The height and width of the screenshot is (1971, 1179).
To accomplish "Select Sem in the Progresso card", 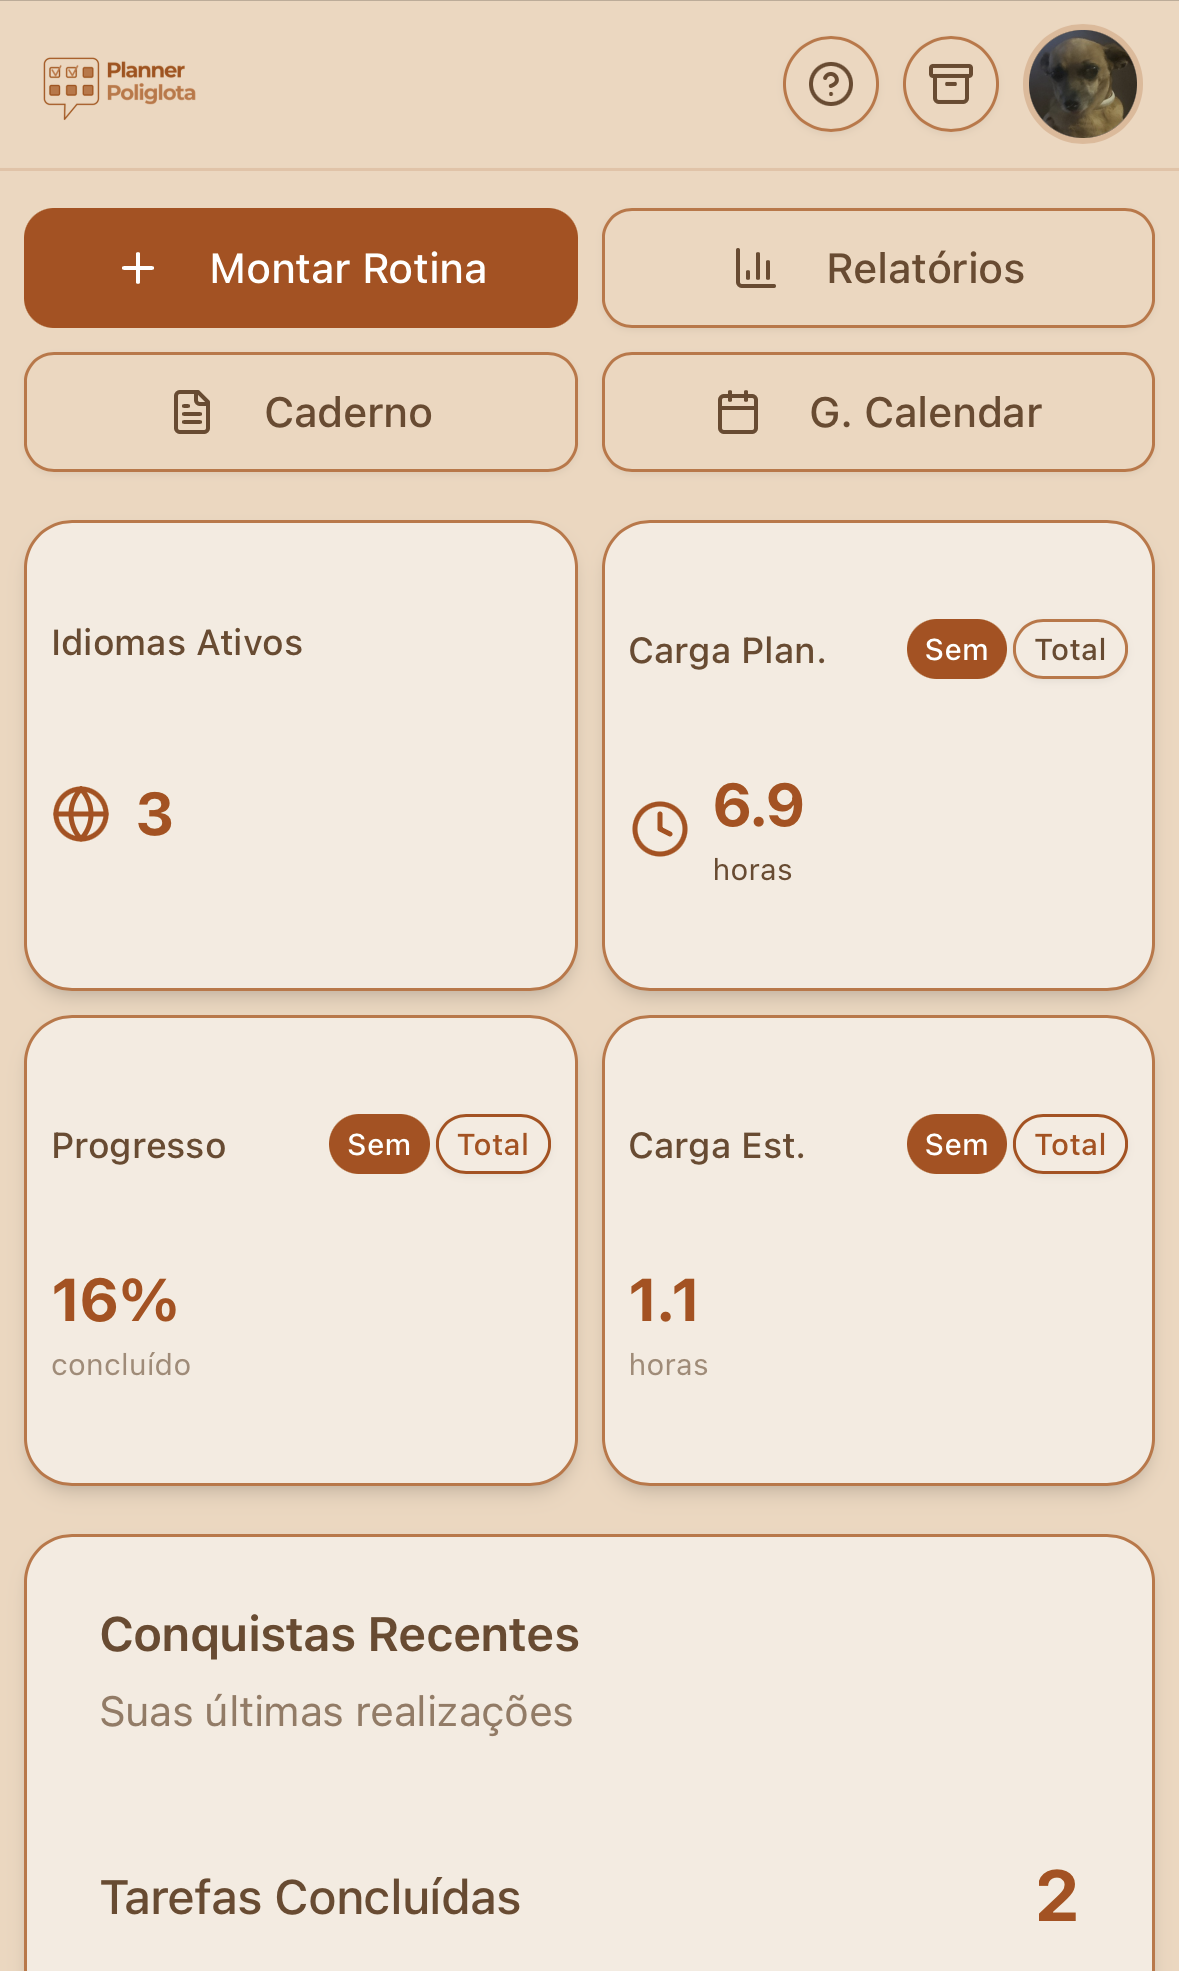I will tap(379, 1145).
